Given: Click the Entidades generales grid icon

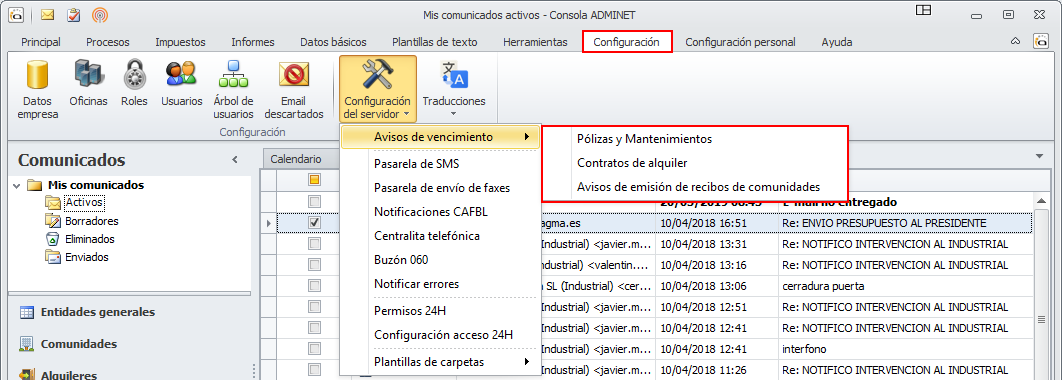Looking at the screenshot, I should 26,312.
